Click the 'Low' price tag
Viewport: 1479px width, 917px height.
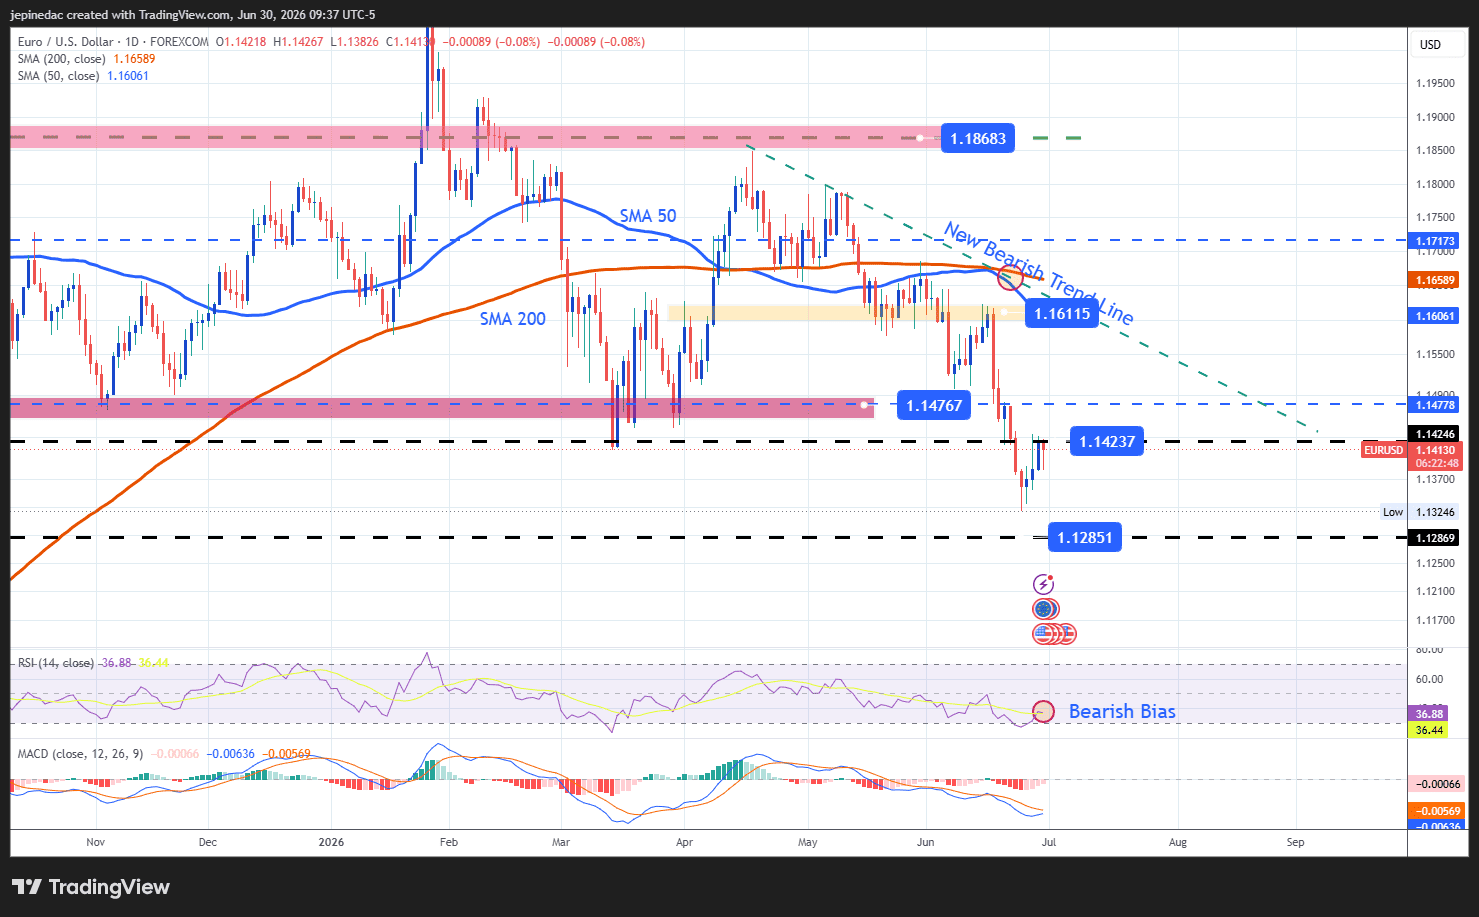click(1393, 512)
